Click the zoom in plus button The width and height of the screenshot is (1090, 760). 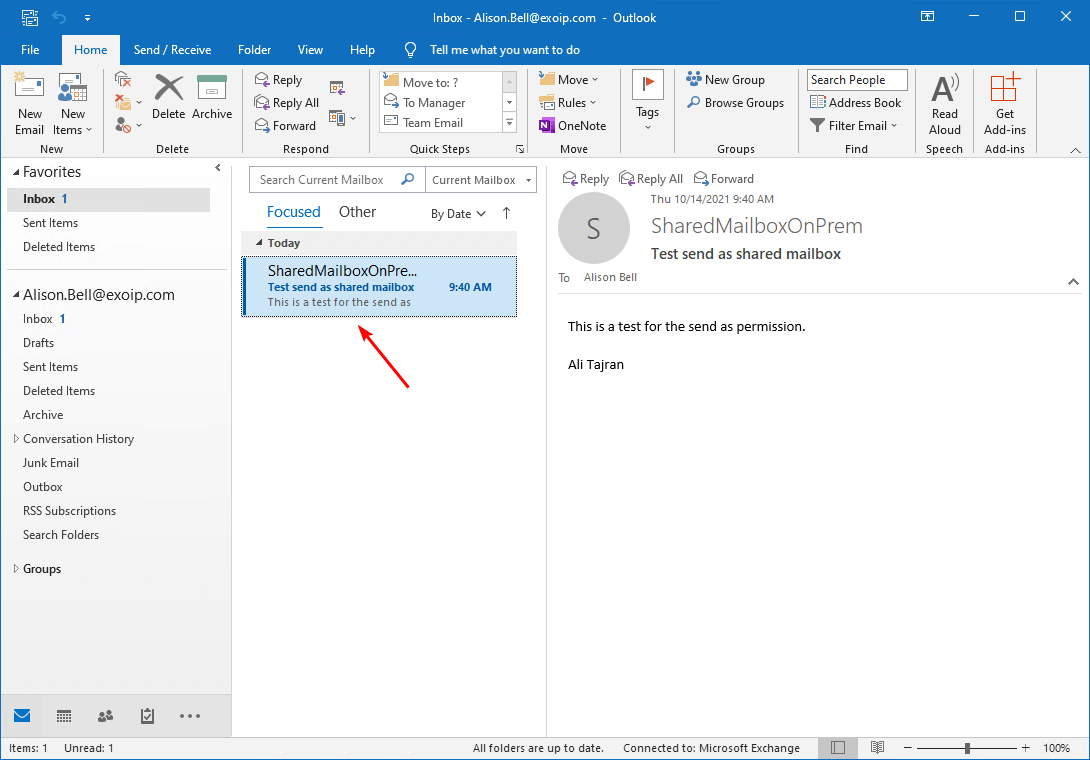tap(1025, 748)
